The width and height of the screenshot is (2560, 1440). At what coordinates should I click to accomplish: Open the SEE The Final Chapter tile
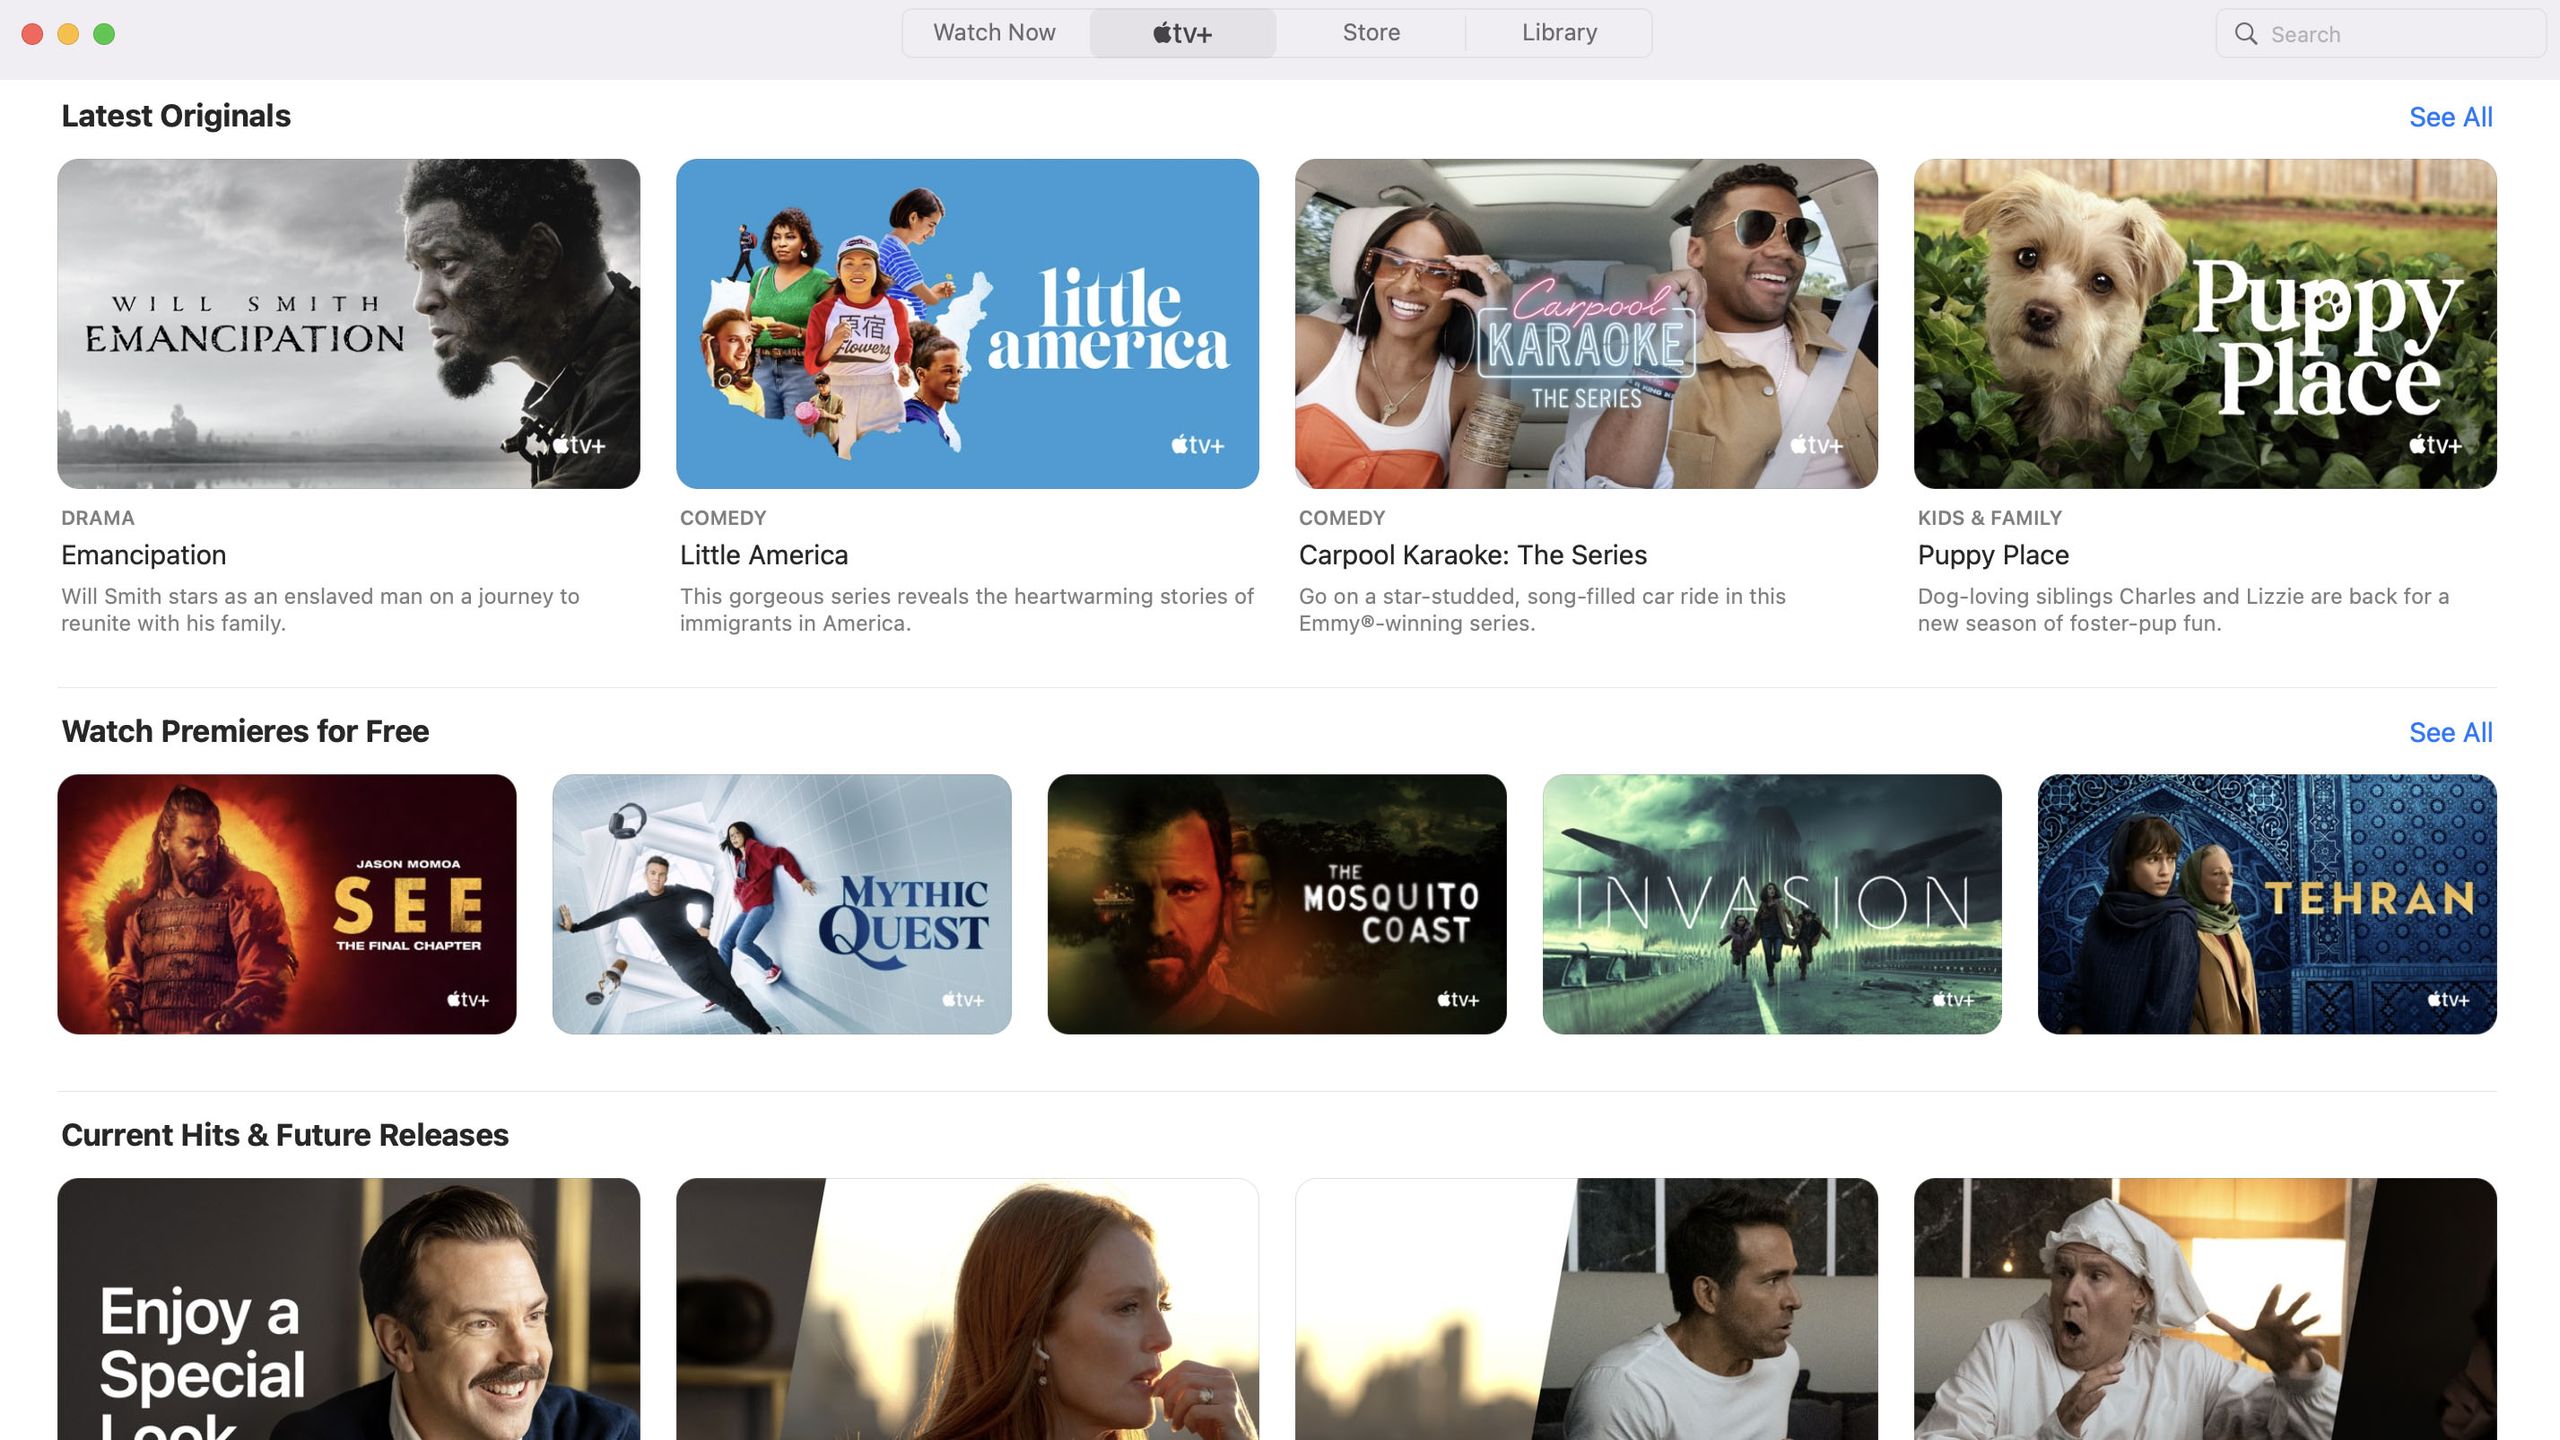pyautogui.click(x=287, y=904)
